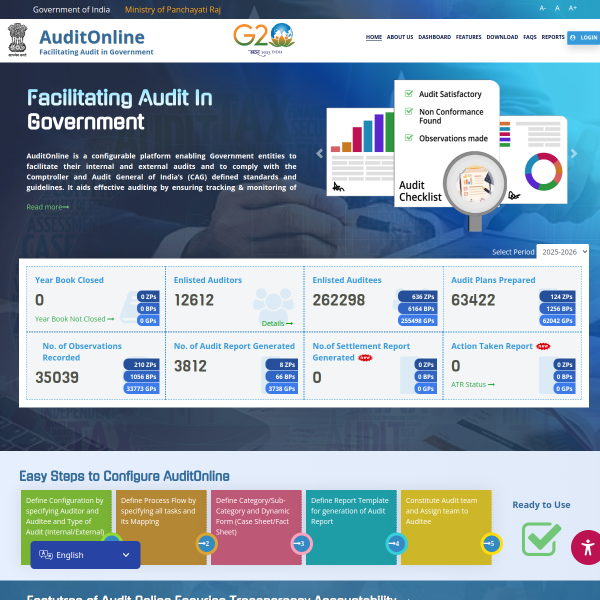The height and width of the screenshot is (600, 600).
Task: Click the step 2 arrow circle
Action: pos(207,543)
